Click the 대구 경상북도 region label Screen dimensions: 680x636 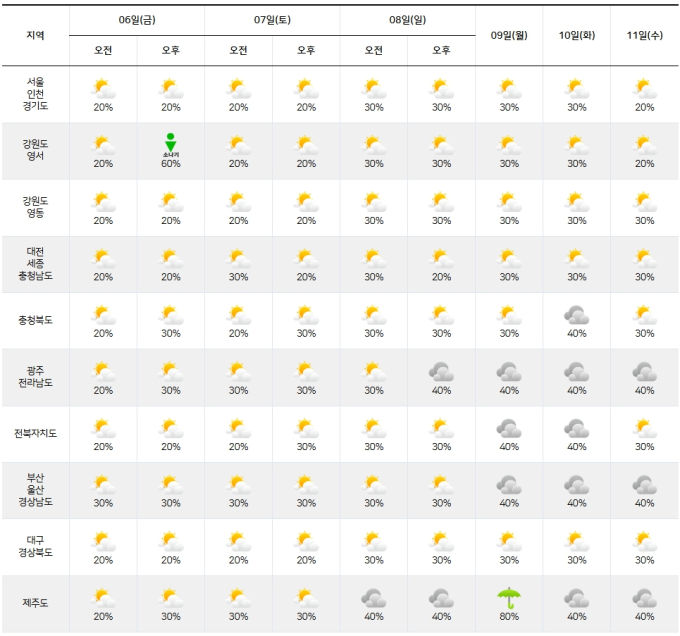(x=35, y=546)
